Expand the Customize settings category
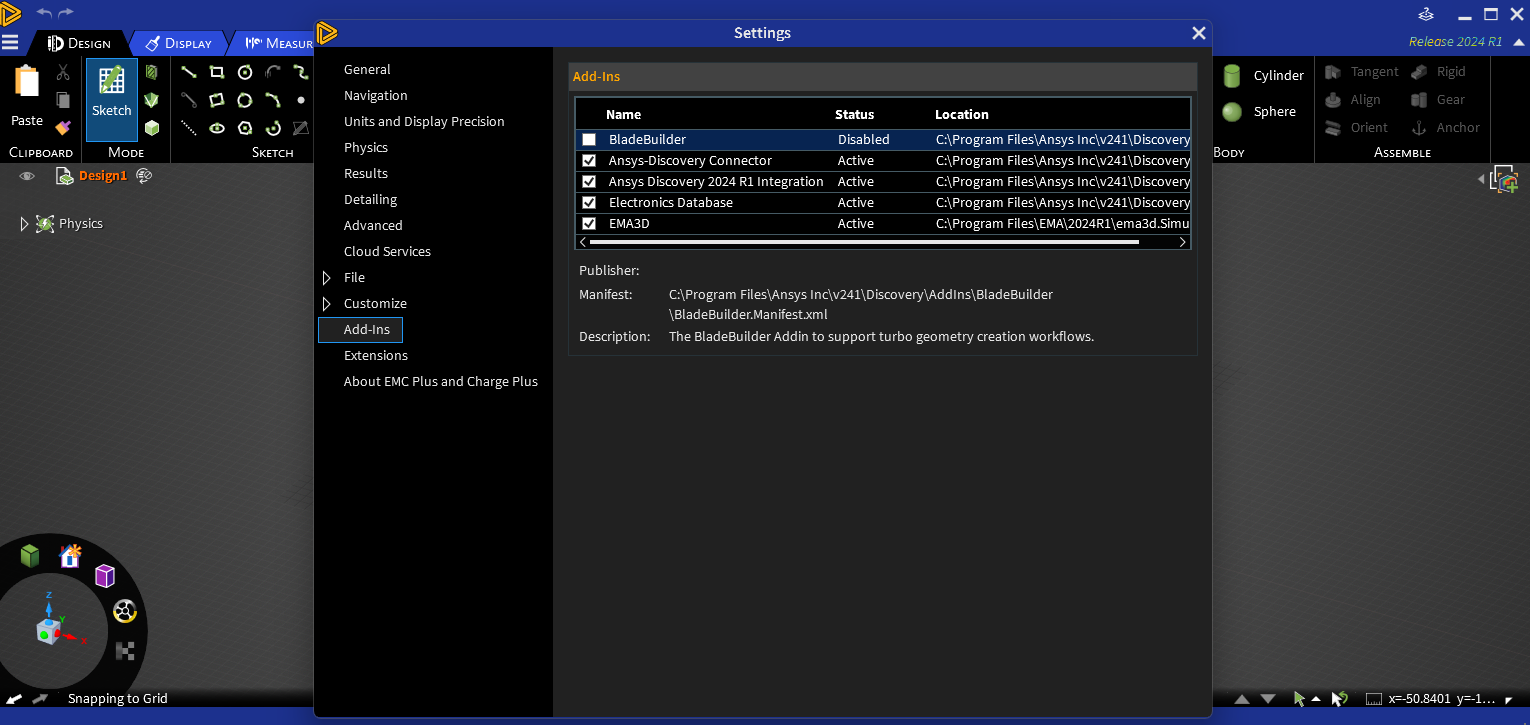The image size is (1530, 725). click(326, 304)
